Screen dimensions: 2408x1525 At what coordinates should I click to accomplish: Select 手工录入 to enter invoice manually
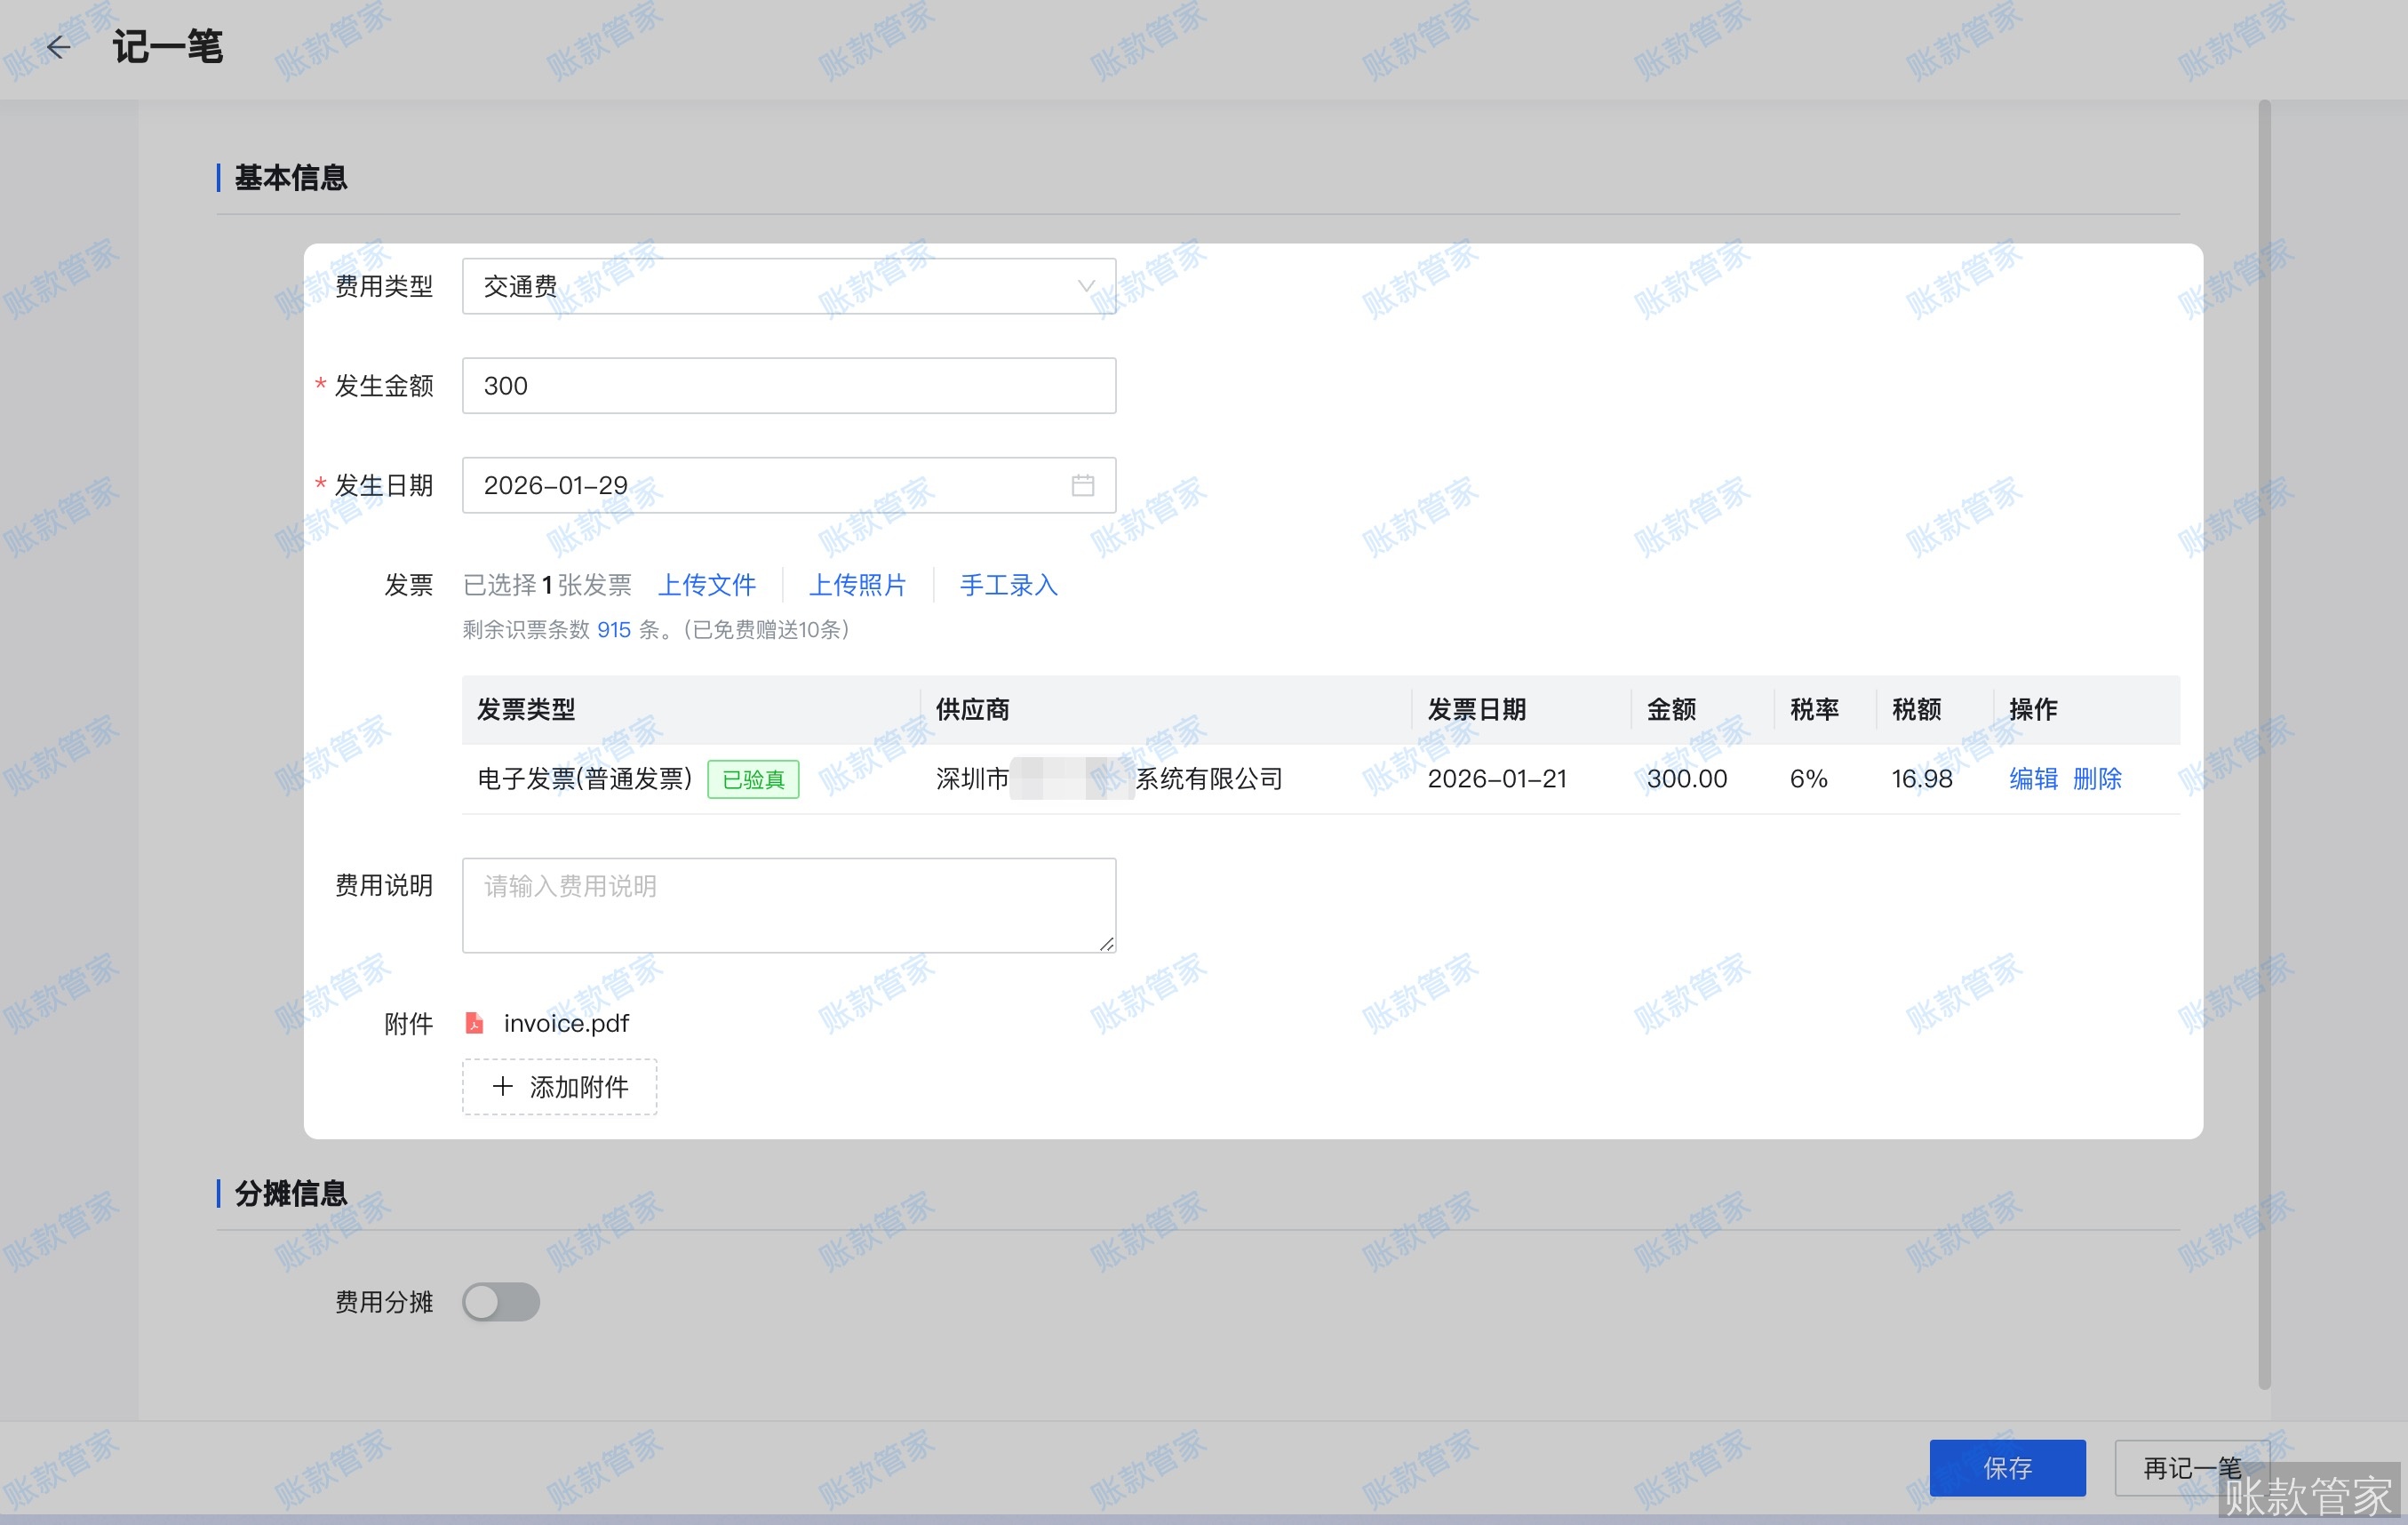pyautogui.click(x=1008, y=585)
